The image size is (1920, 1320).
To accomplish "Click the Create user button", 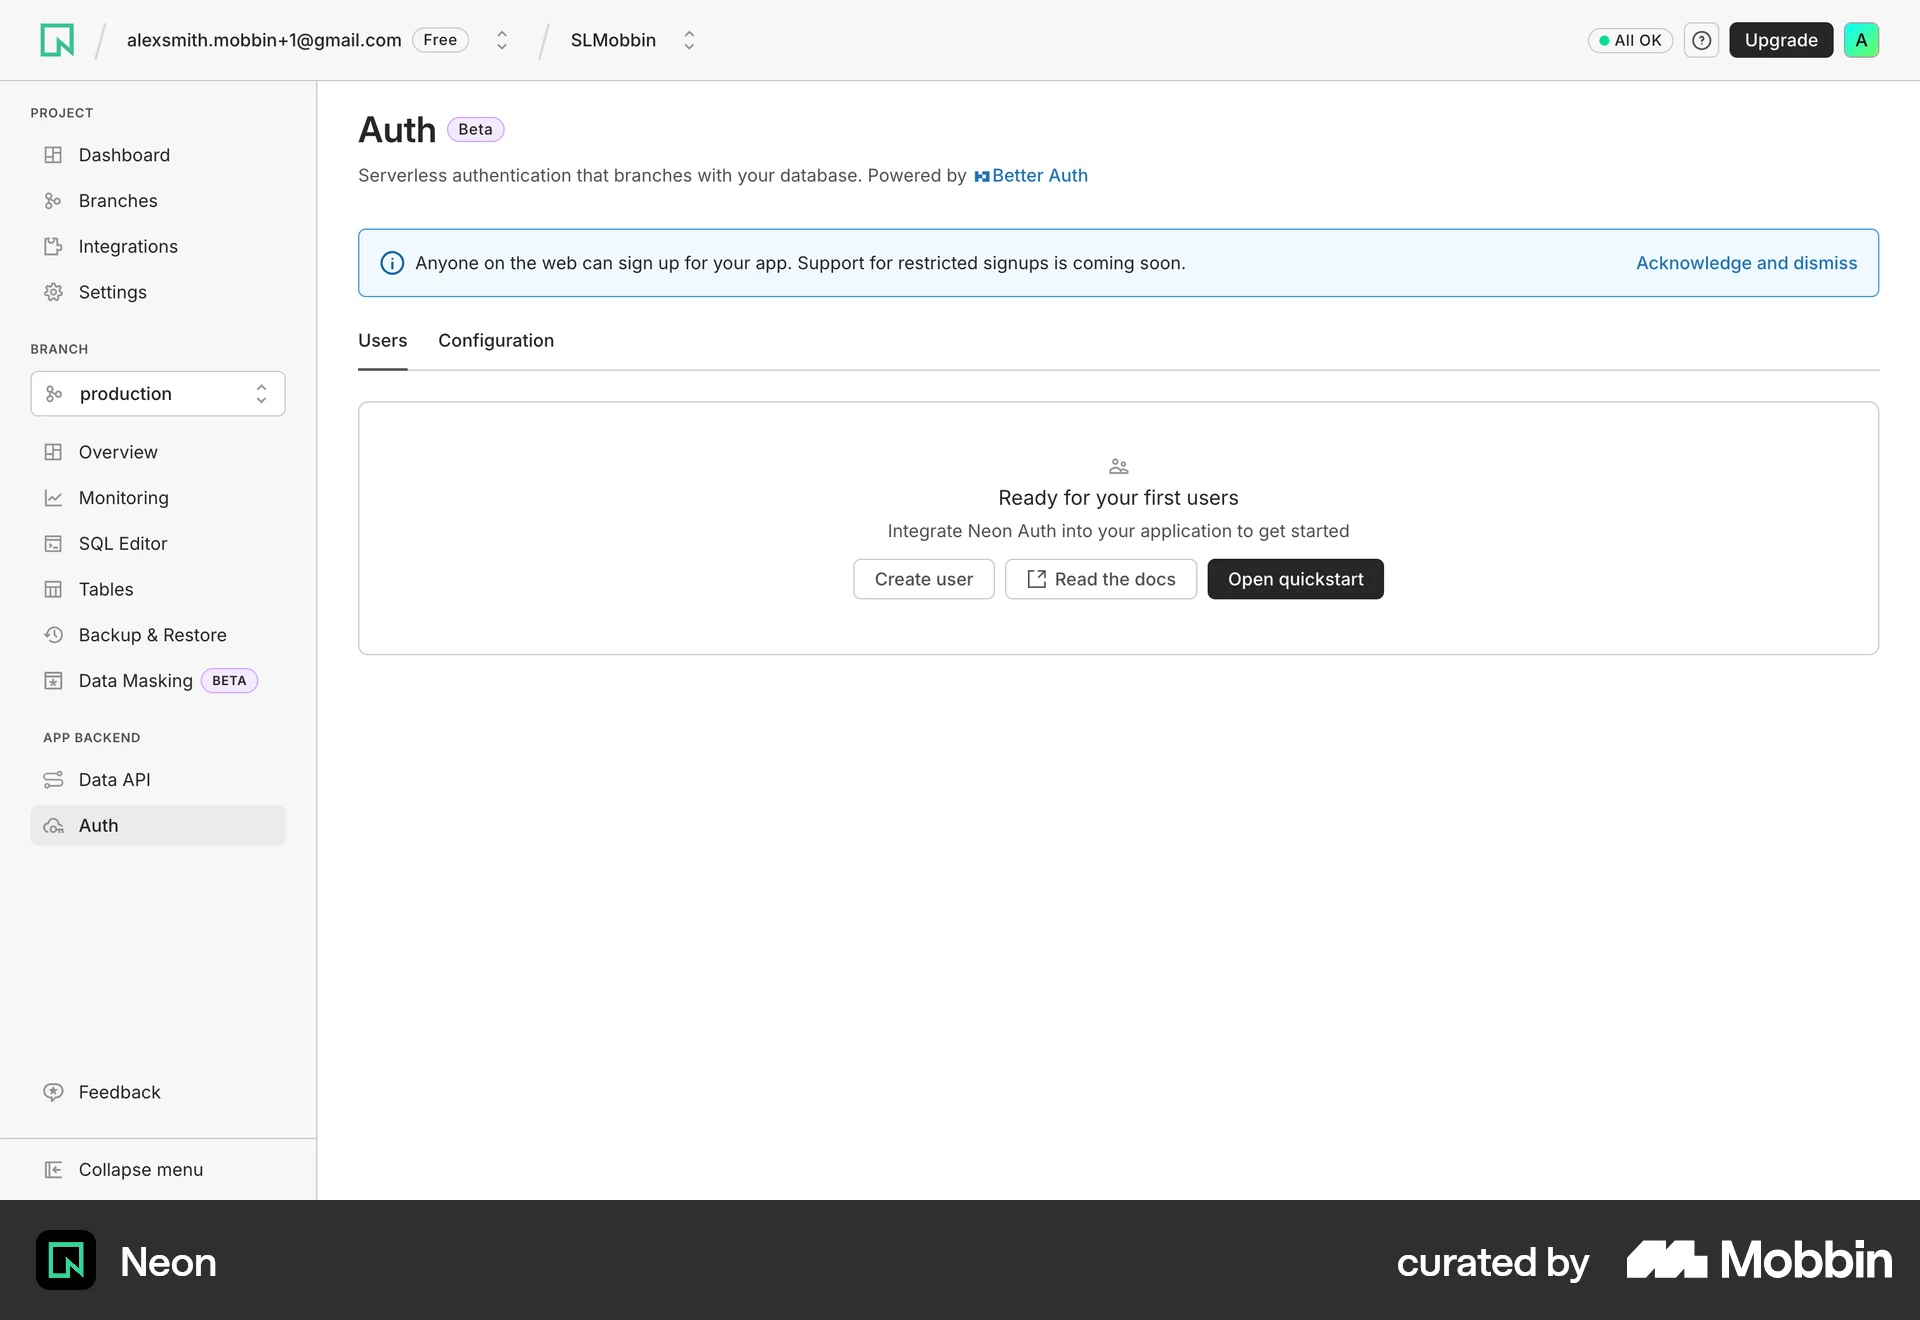I will point(923,579).
